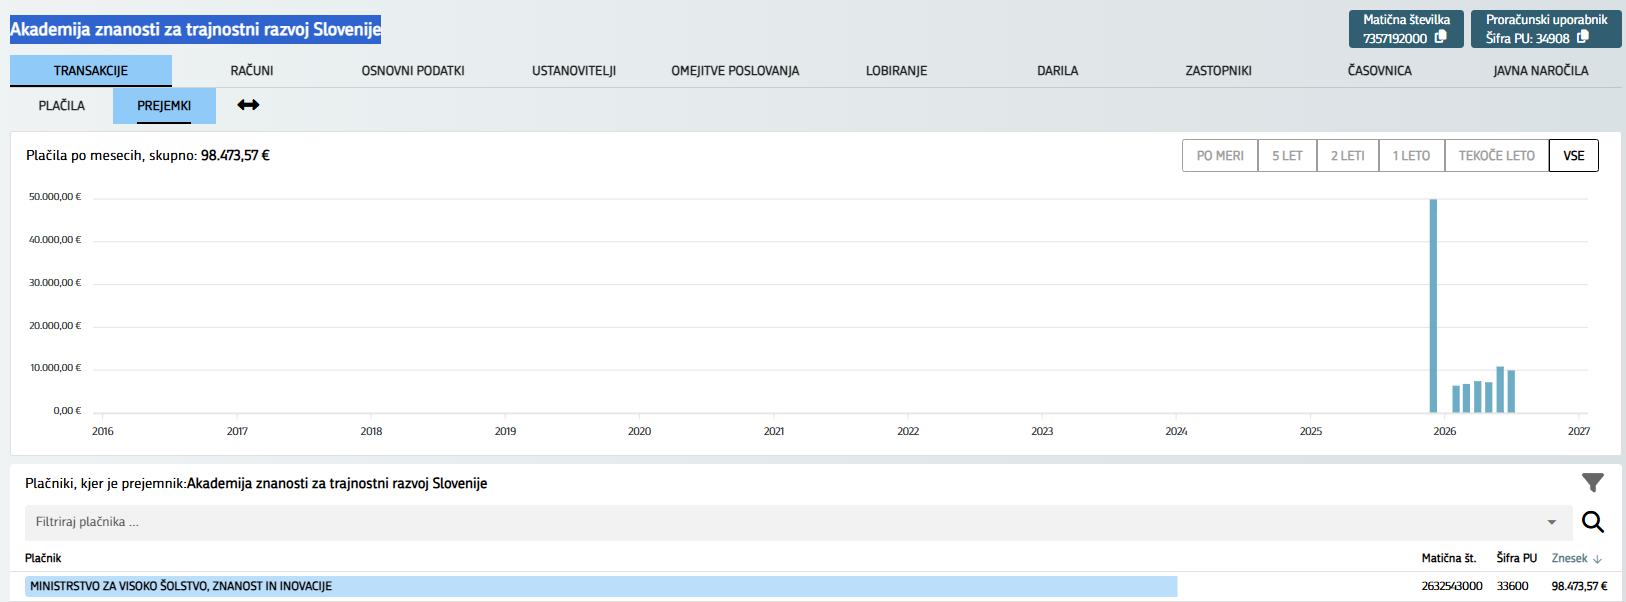Open the DARILA tab

tap(1057, 71)
